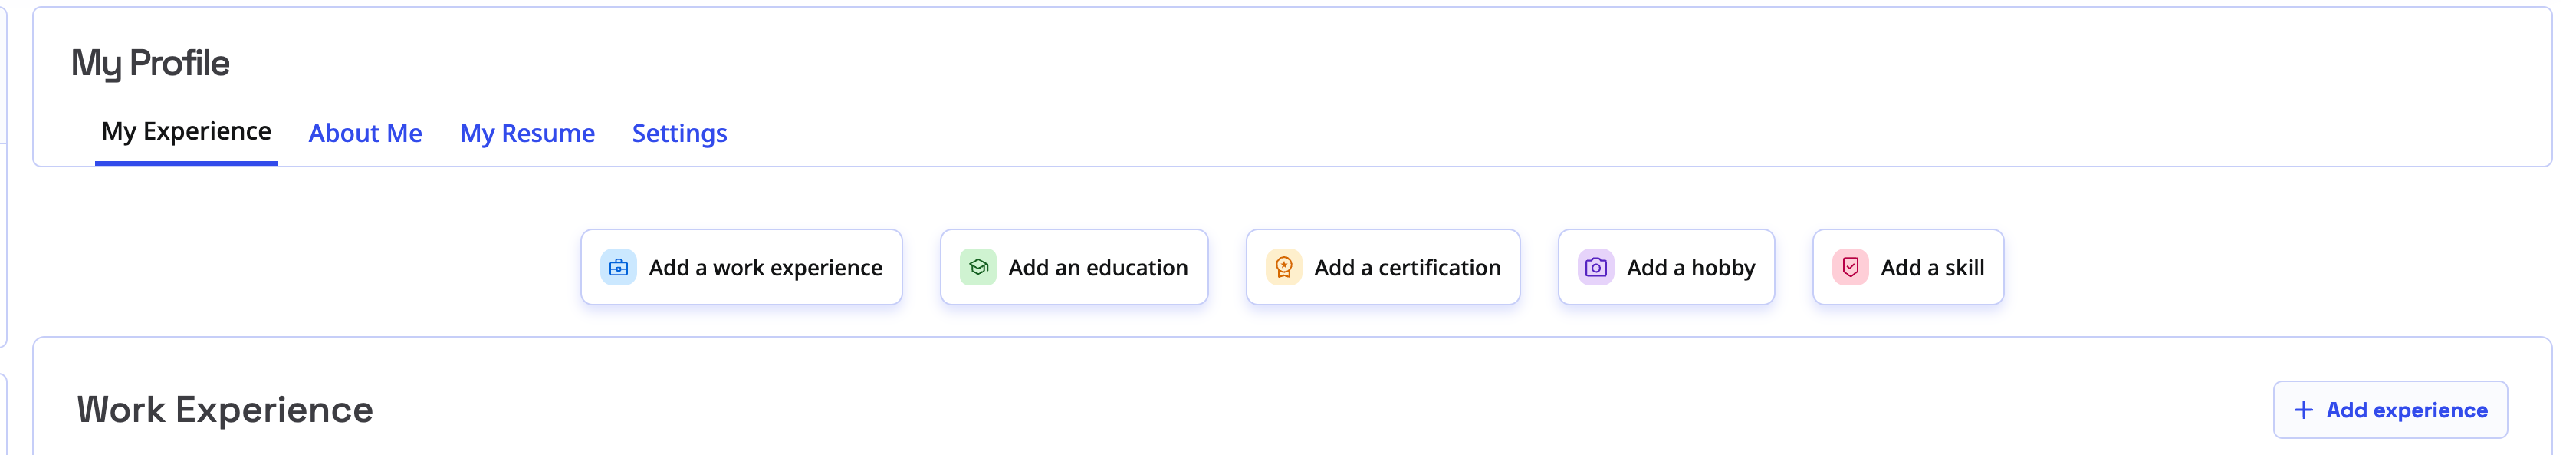This screenshot has height=455, width=2576.
Task: Go to the Settings tab
Action: (679, 133)
